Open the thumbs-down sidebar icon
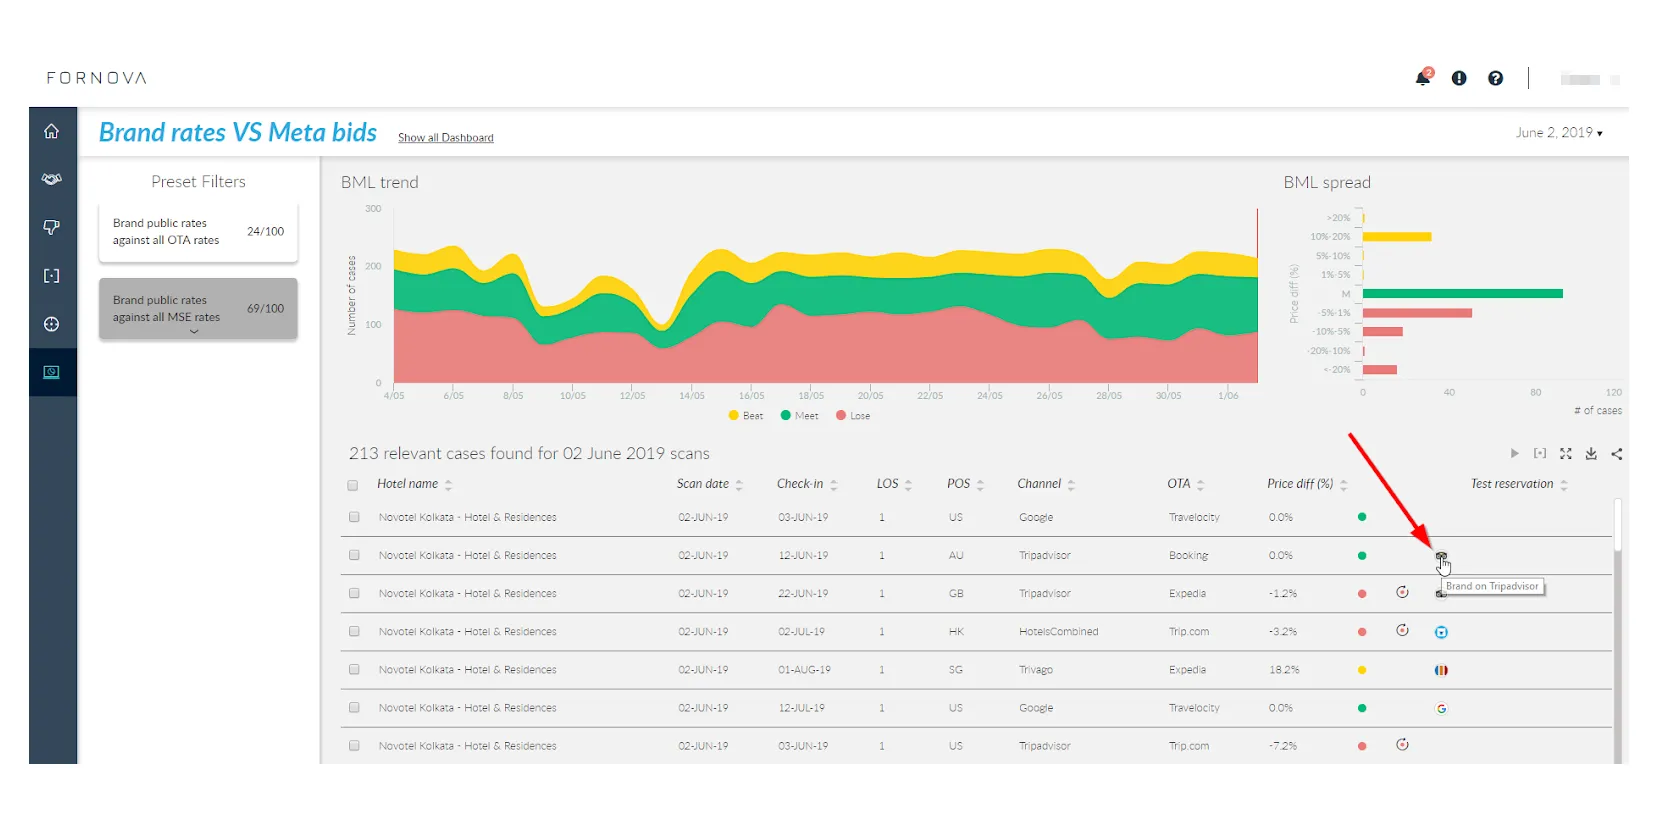1669x835 pixels. pyautogui.click(x=52, y=227)
